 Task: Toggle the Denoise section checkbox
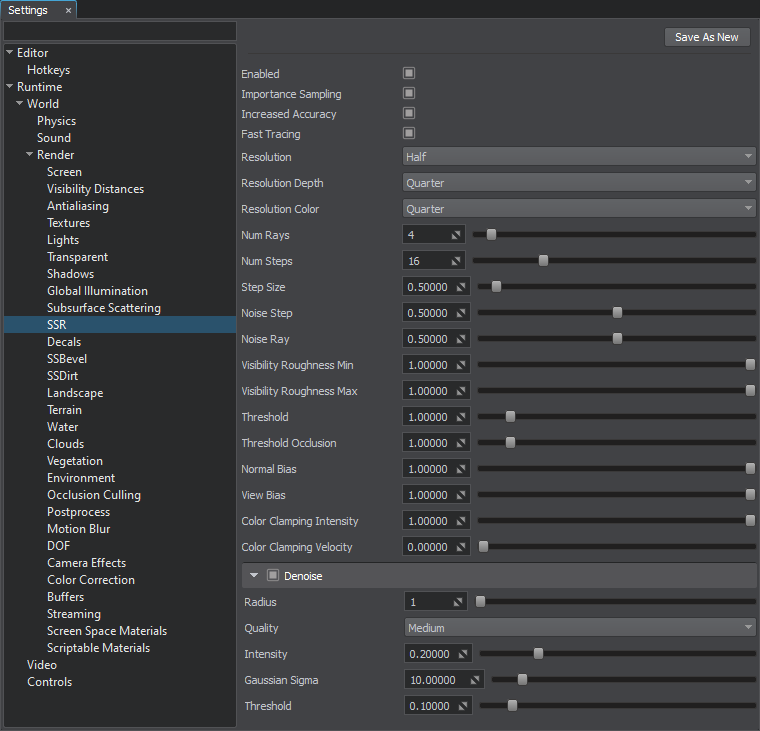click(x=273, y=575)
